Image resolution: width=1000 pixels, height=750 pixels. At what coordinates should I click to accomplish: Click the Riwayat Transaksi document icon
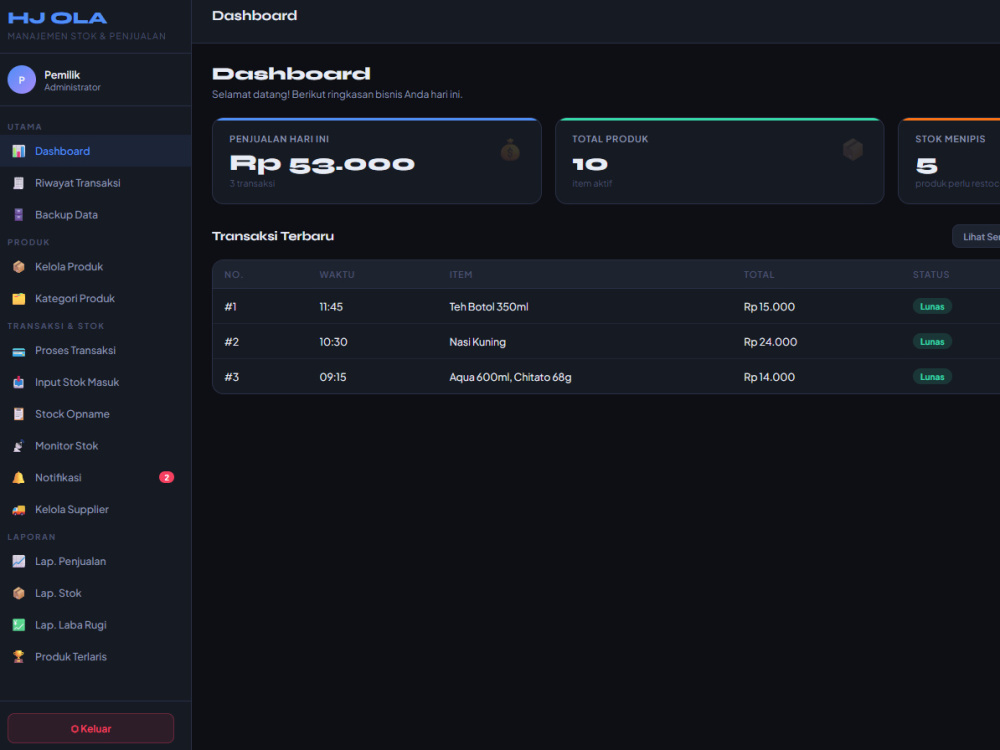(18, 183)
